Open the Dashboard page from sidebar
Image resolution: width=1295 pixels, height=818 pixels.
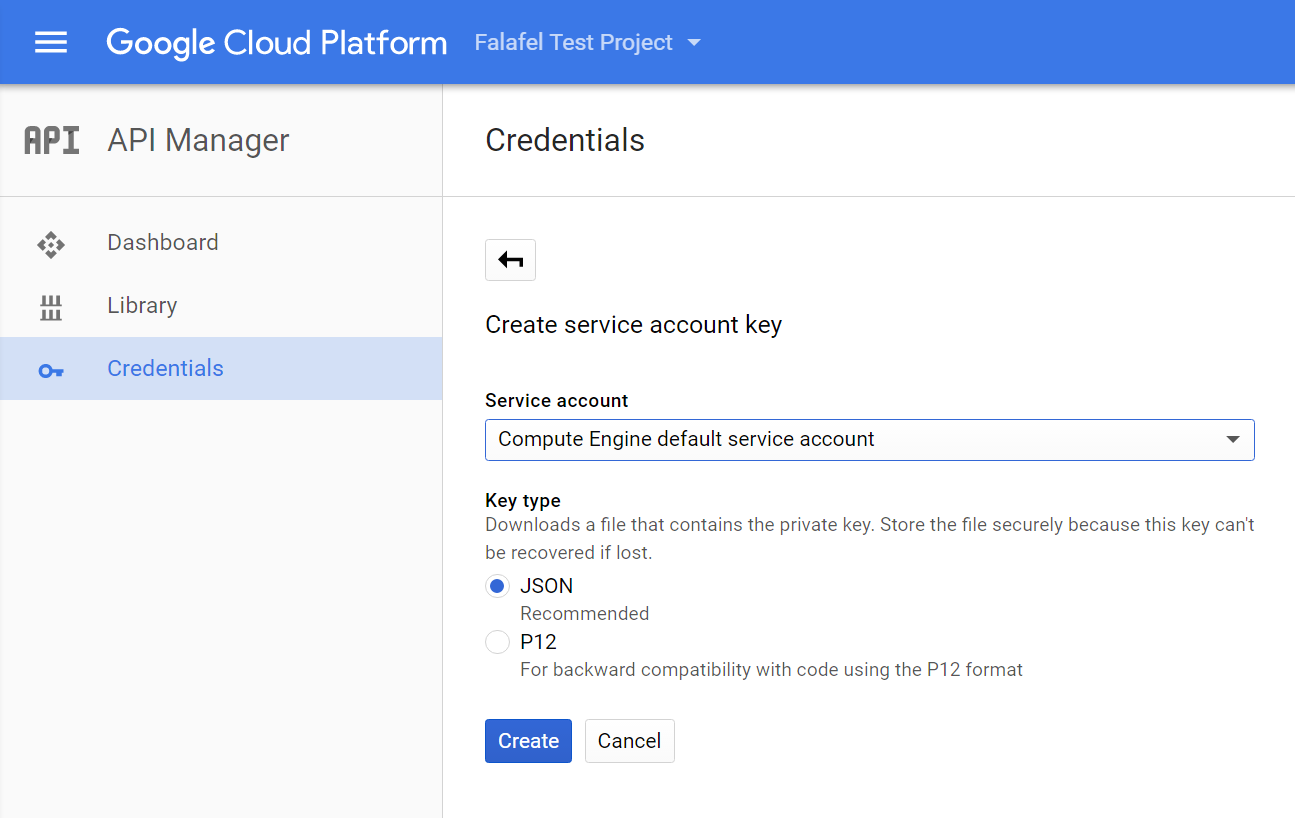162,242
